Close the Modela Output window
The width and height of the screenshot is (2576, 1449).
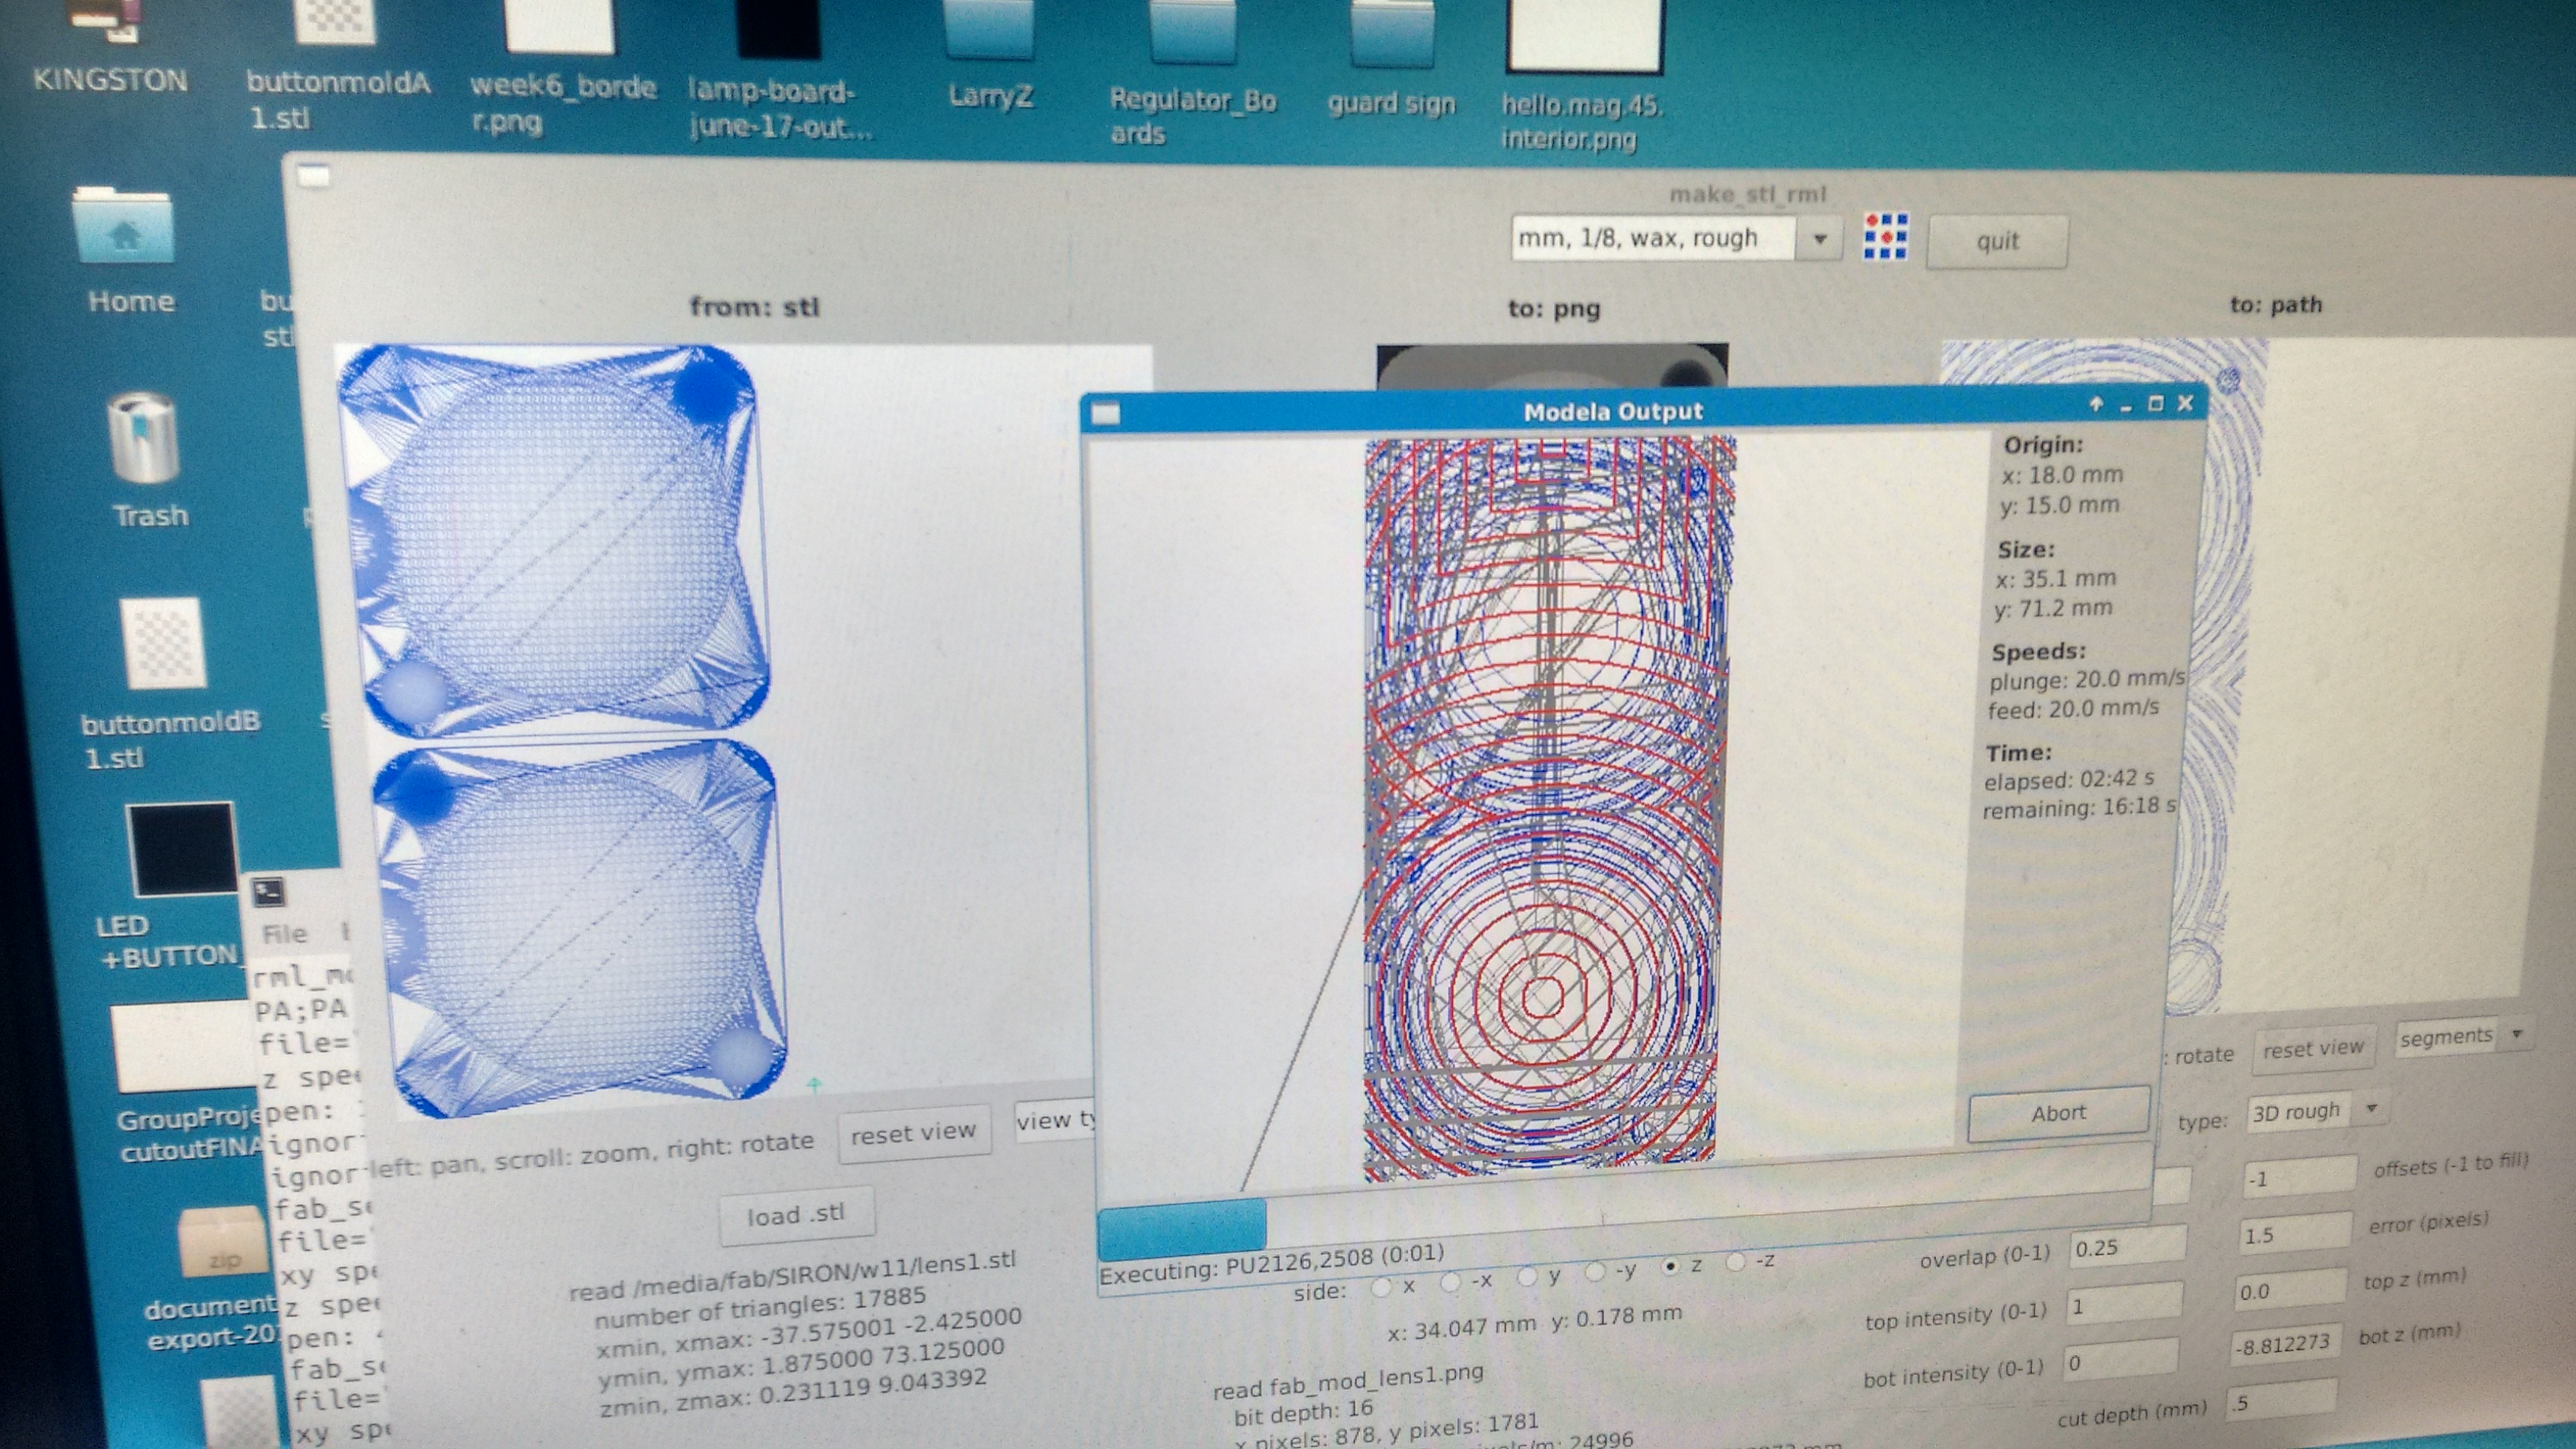(2185, 403)
